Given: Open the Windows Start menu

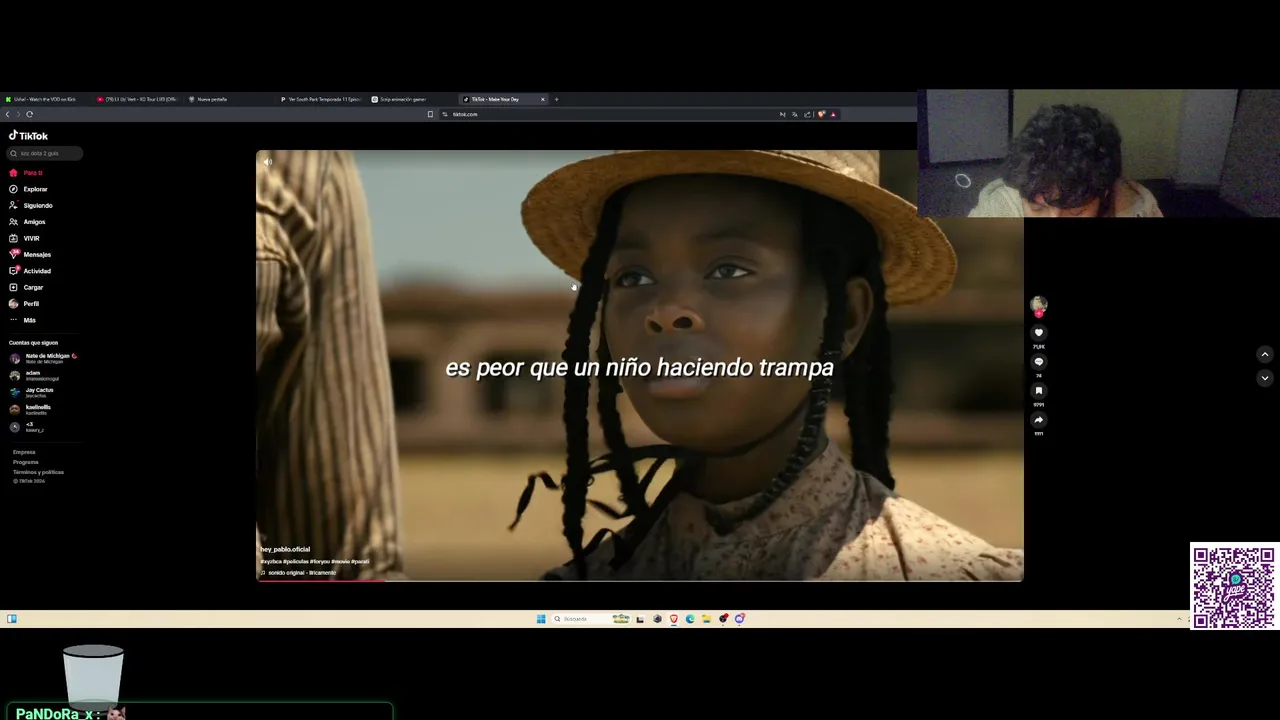Looking at the screenshot, I should pos(541,619).
